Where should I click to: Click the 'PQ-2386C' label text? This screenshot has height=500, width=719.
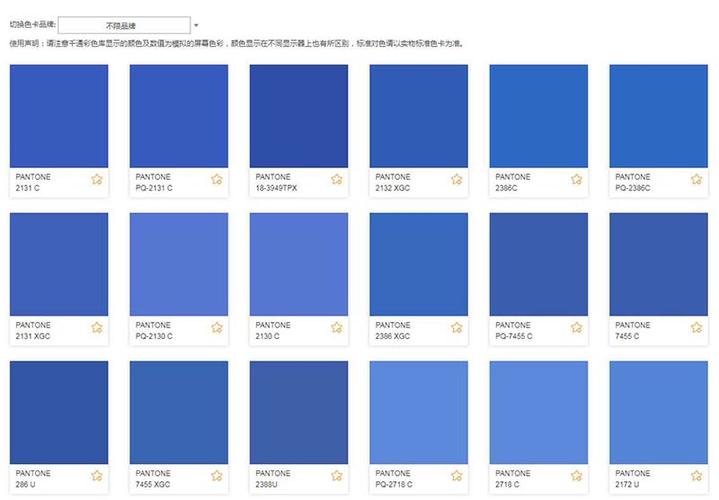633,188
